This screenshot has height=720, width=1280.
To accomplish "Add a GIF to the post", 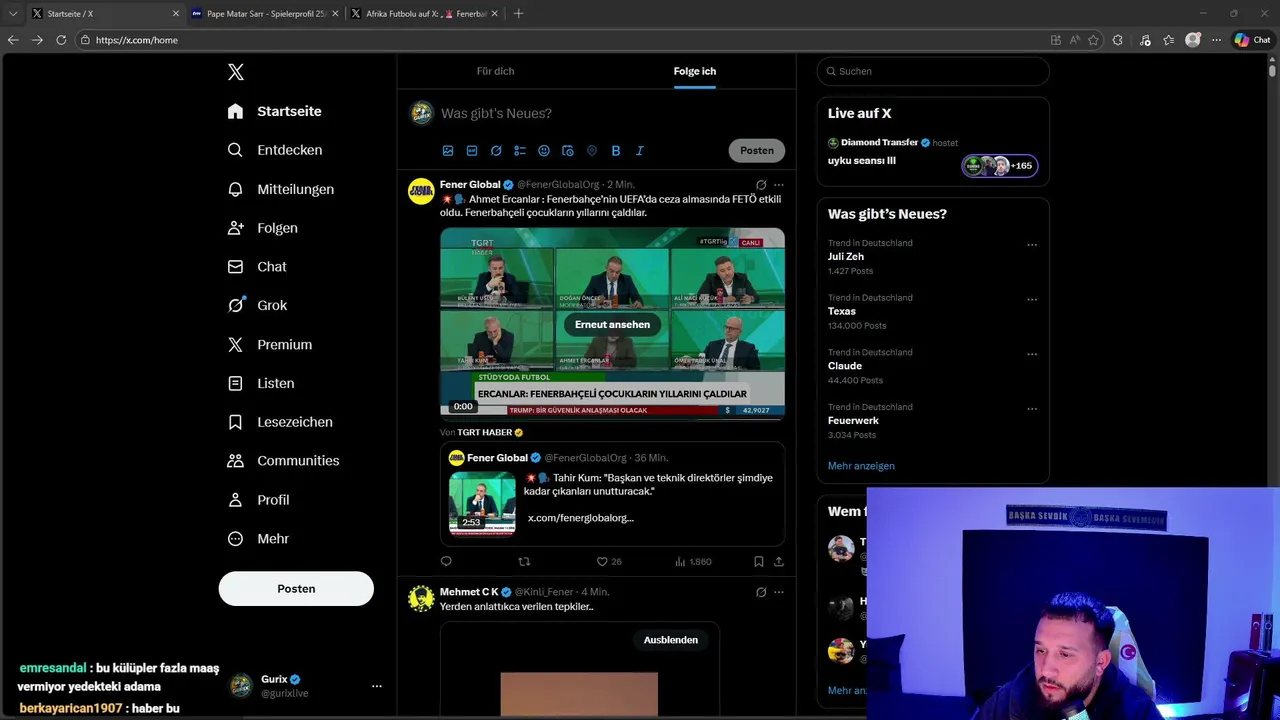I will [472, 151].
